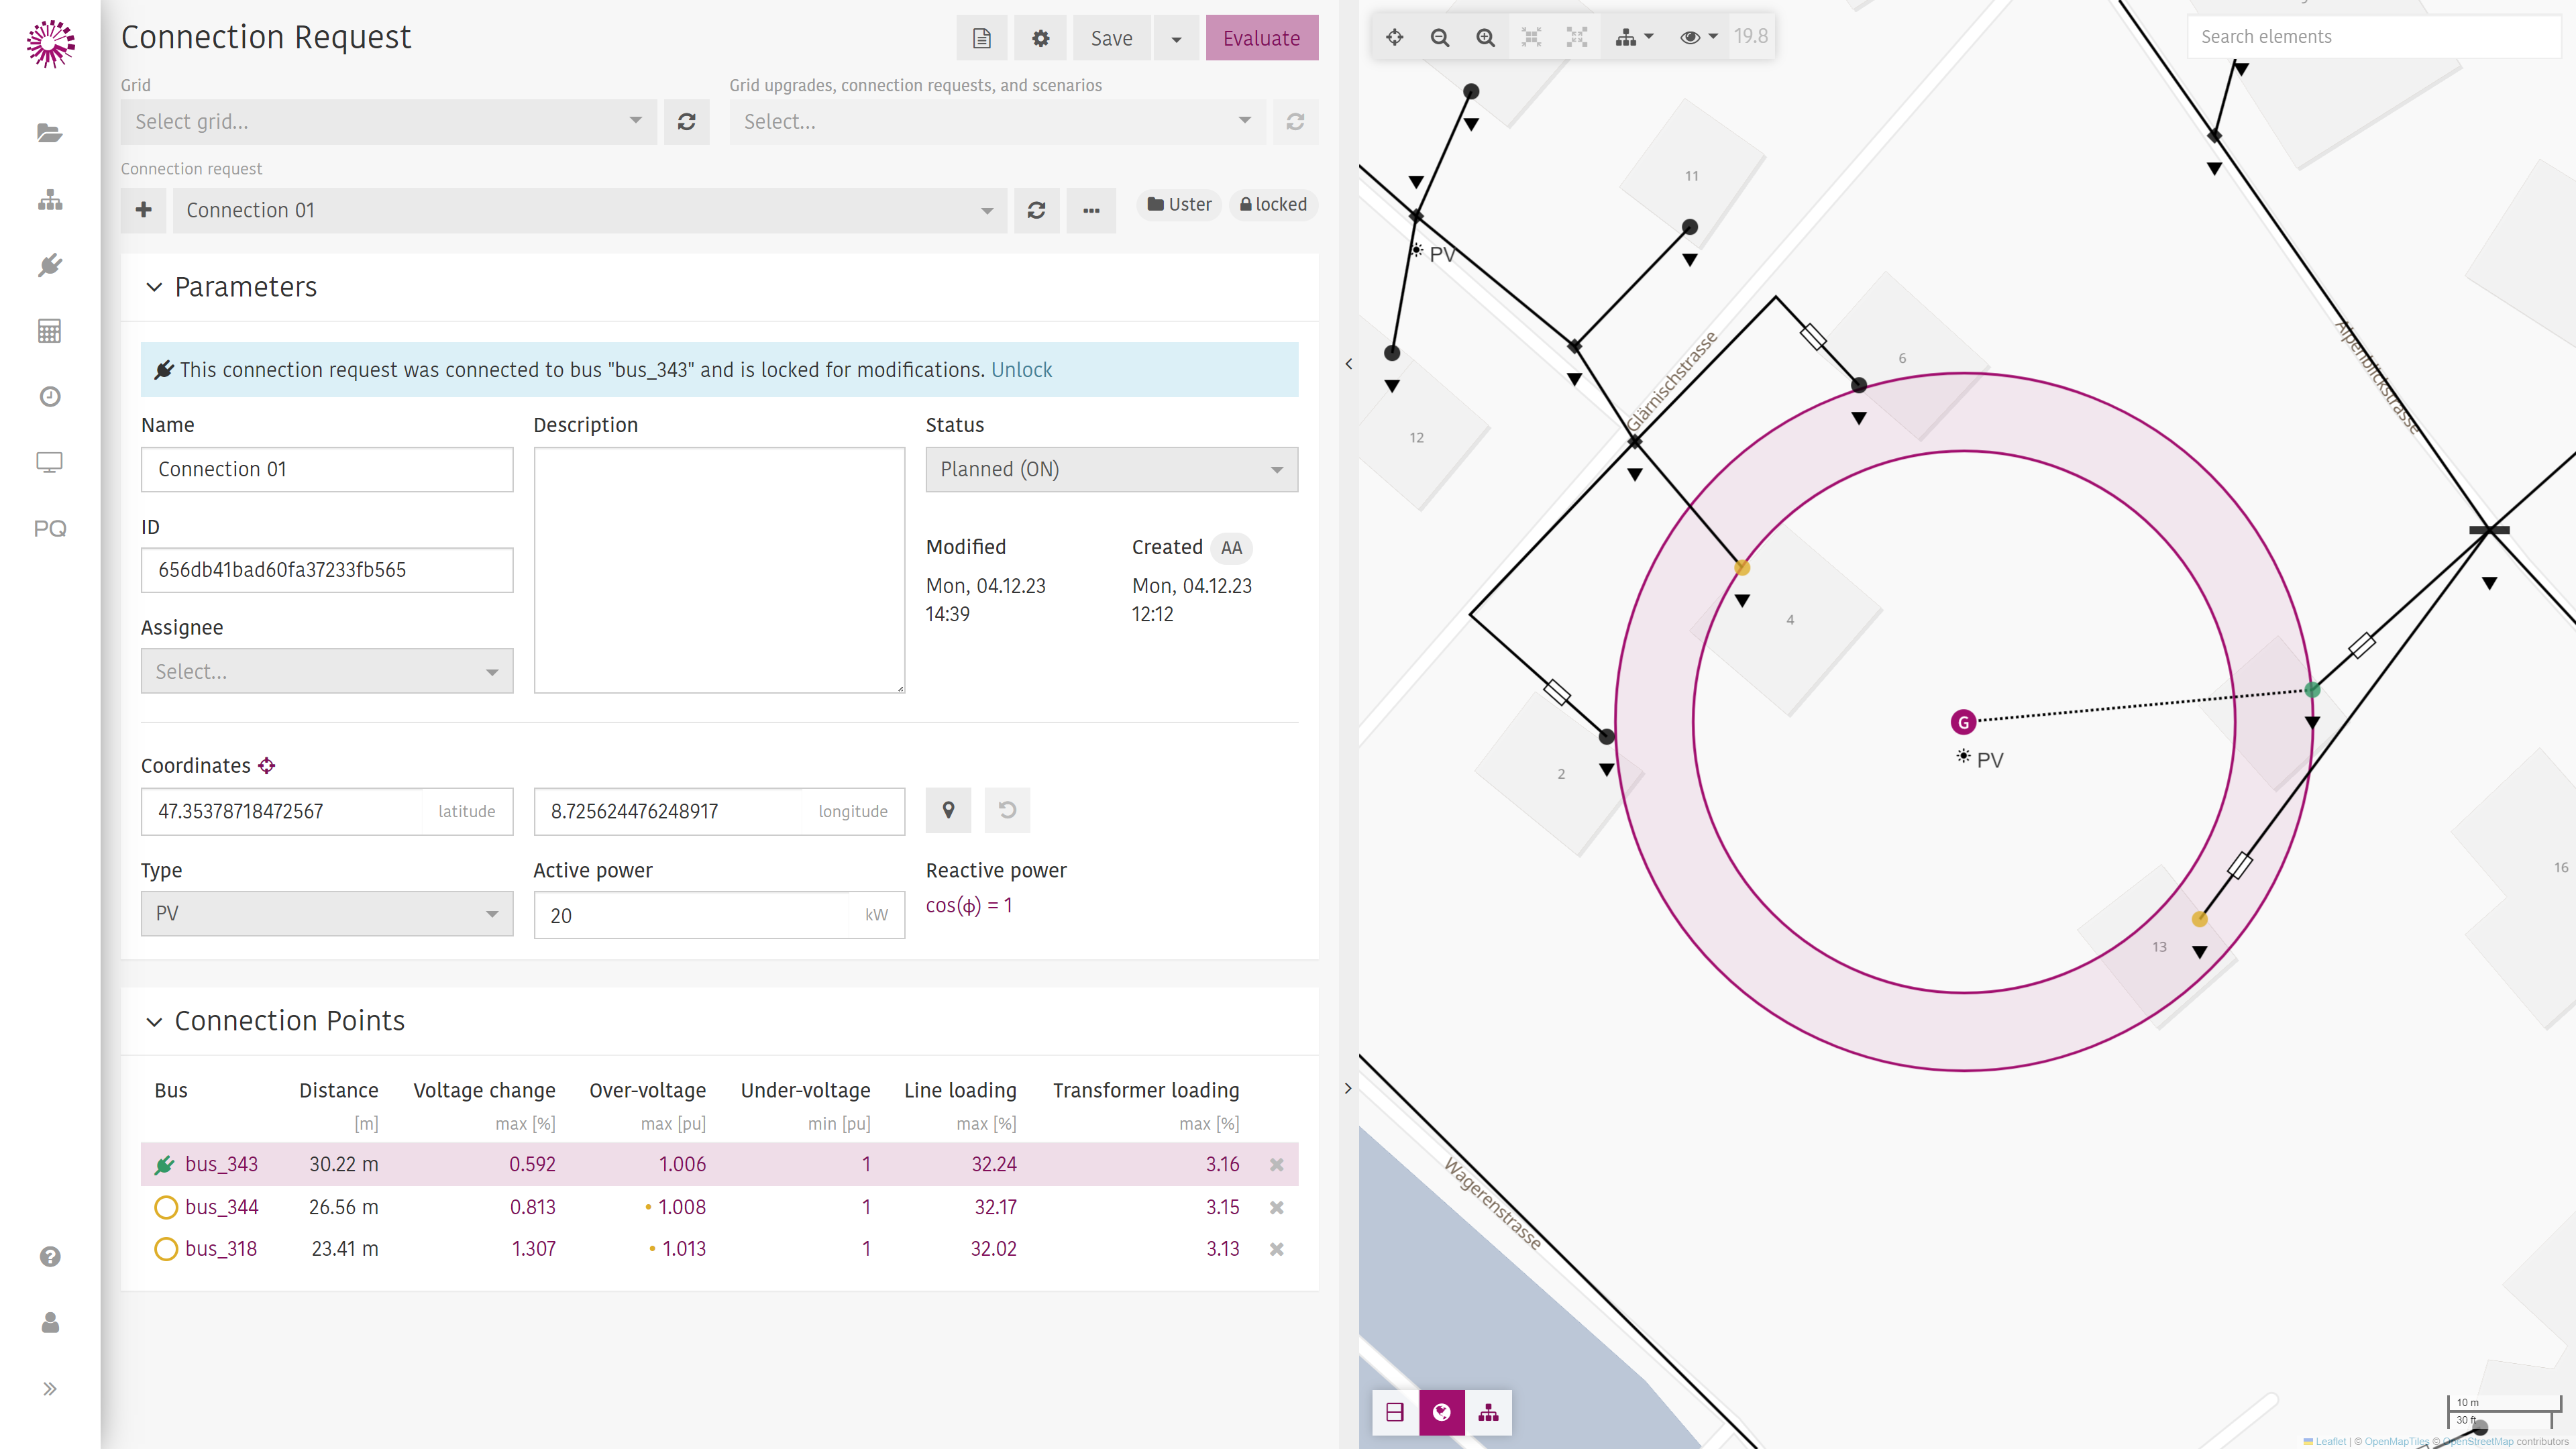Open the Select grid dropdown
This screenshot has height=1449, width=2576.
[x=389, y=122]
